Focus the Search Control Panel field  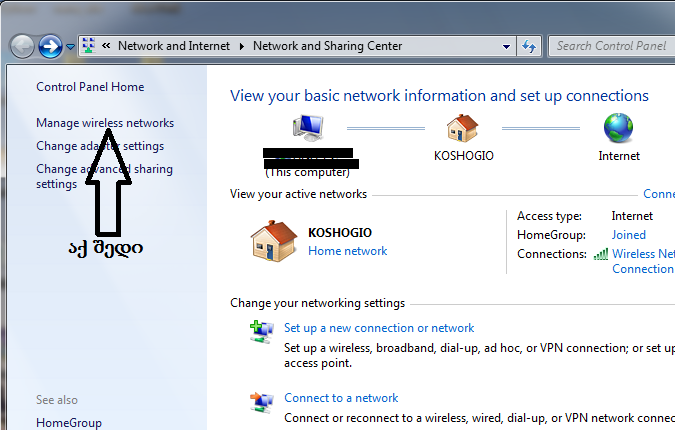(612, 46)
